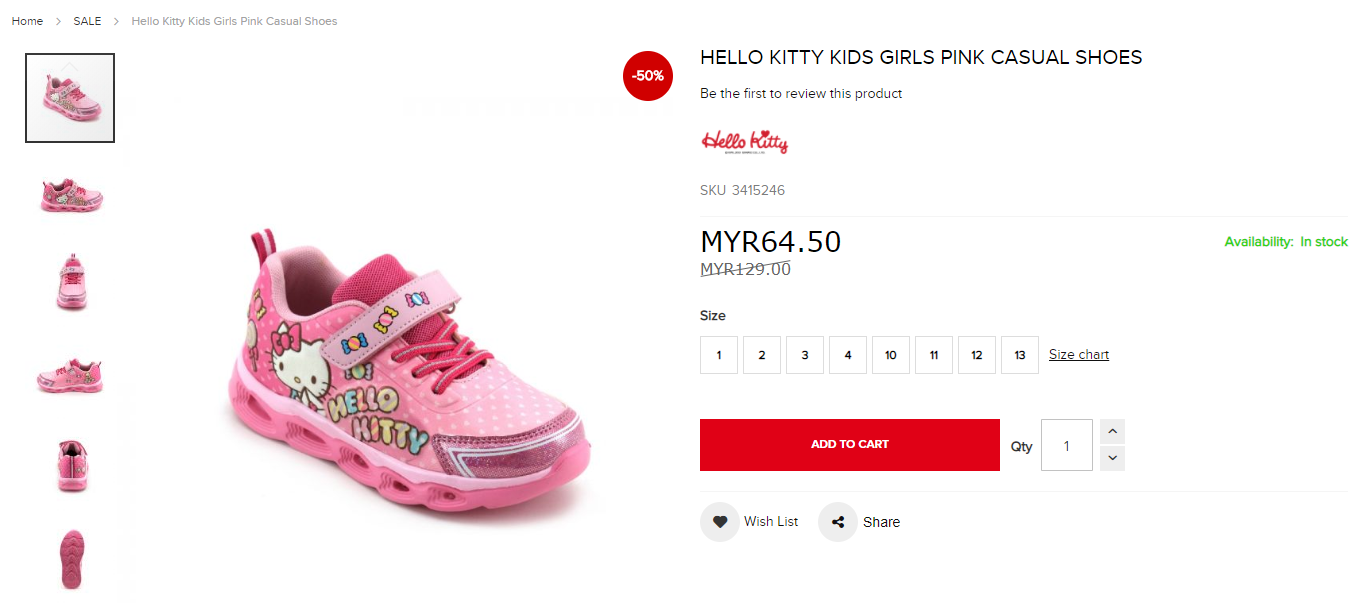
Task: Click the Wish List heart icon
Action: tap(720, 522)
